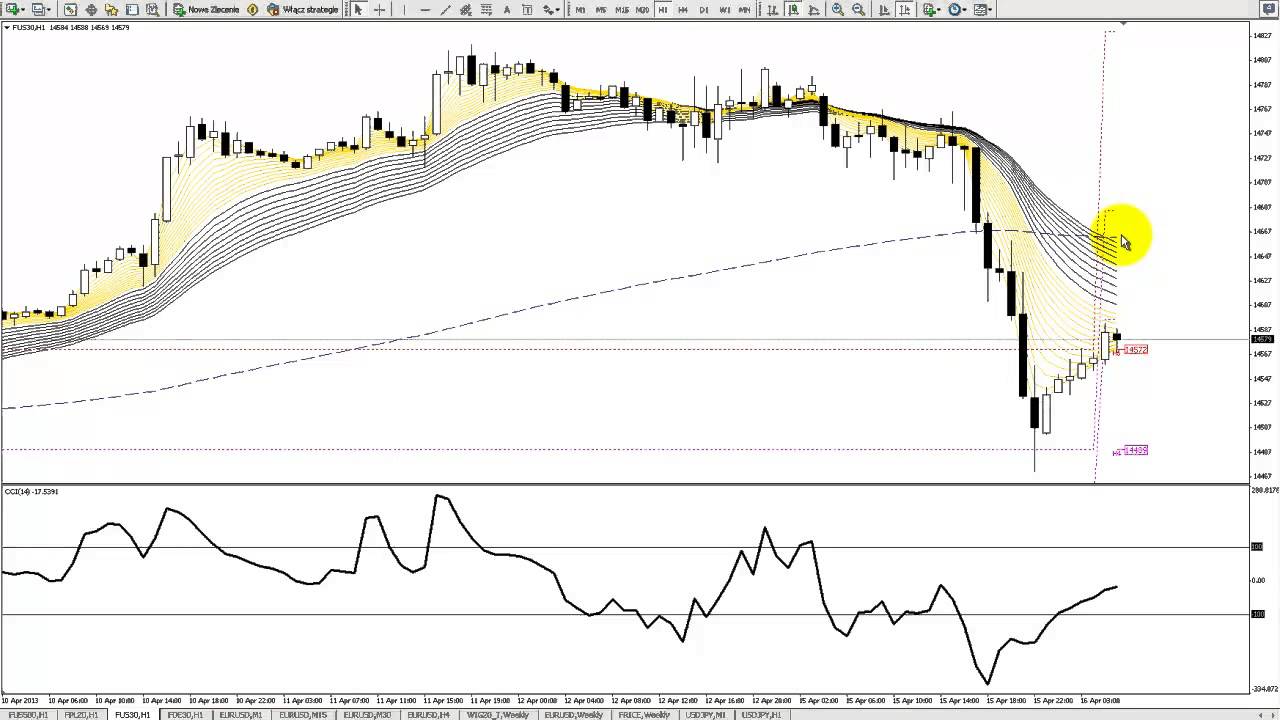Toggle chart shift icon

[x=904, y=9]
